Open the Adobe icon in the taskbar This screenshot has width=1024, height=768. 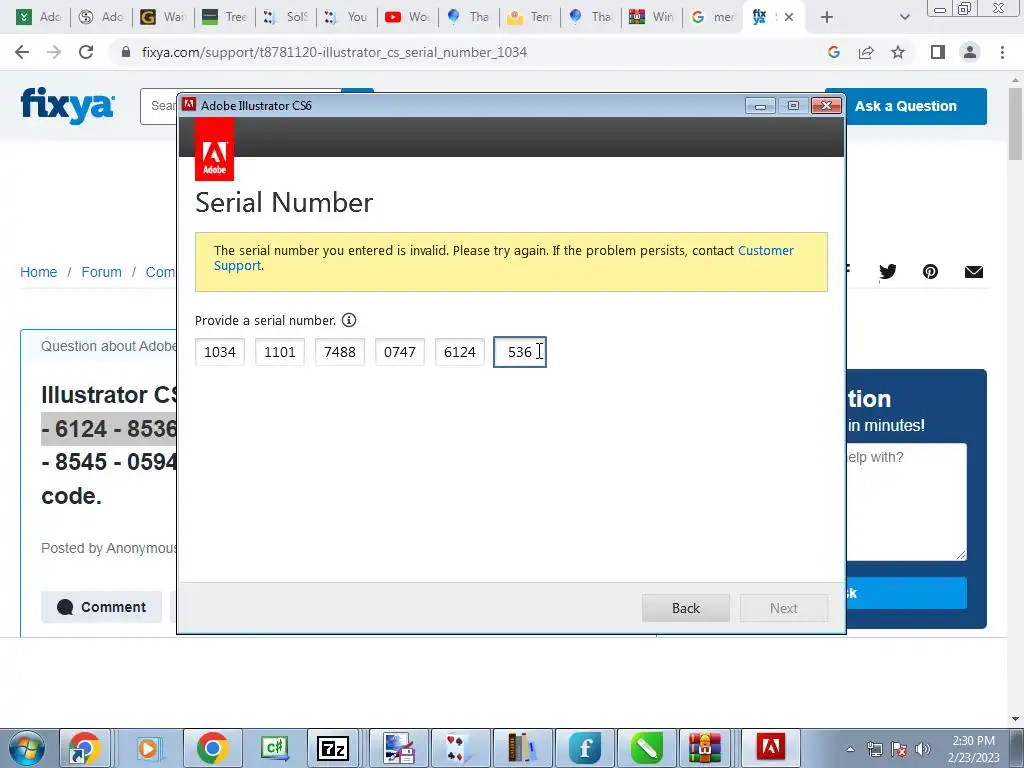click(x=770, y=747)
